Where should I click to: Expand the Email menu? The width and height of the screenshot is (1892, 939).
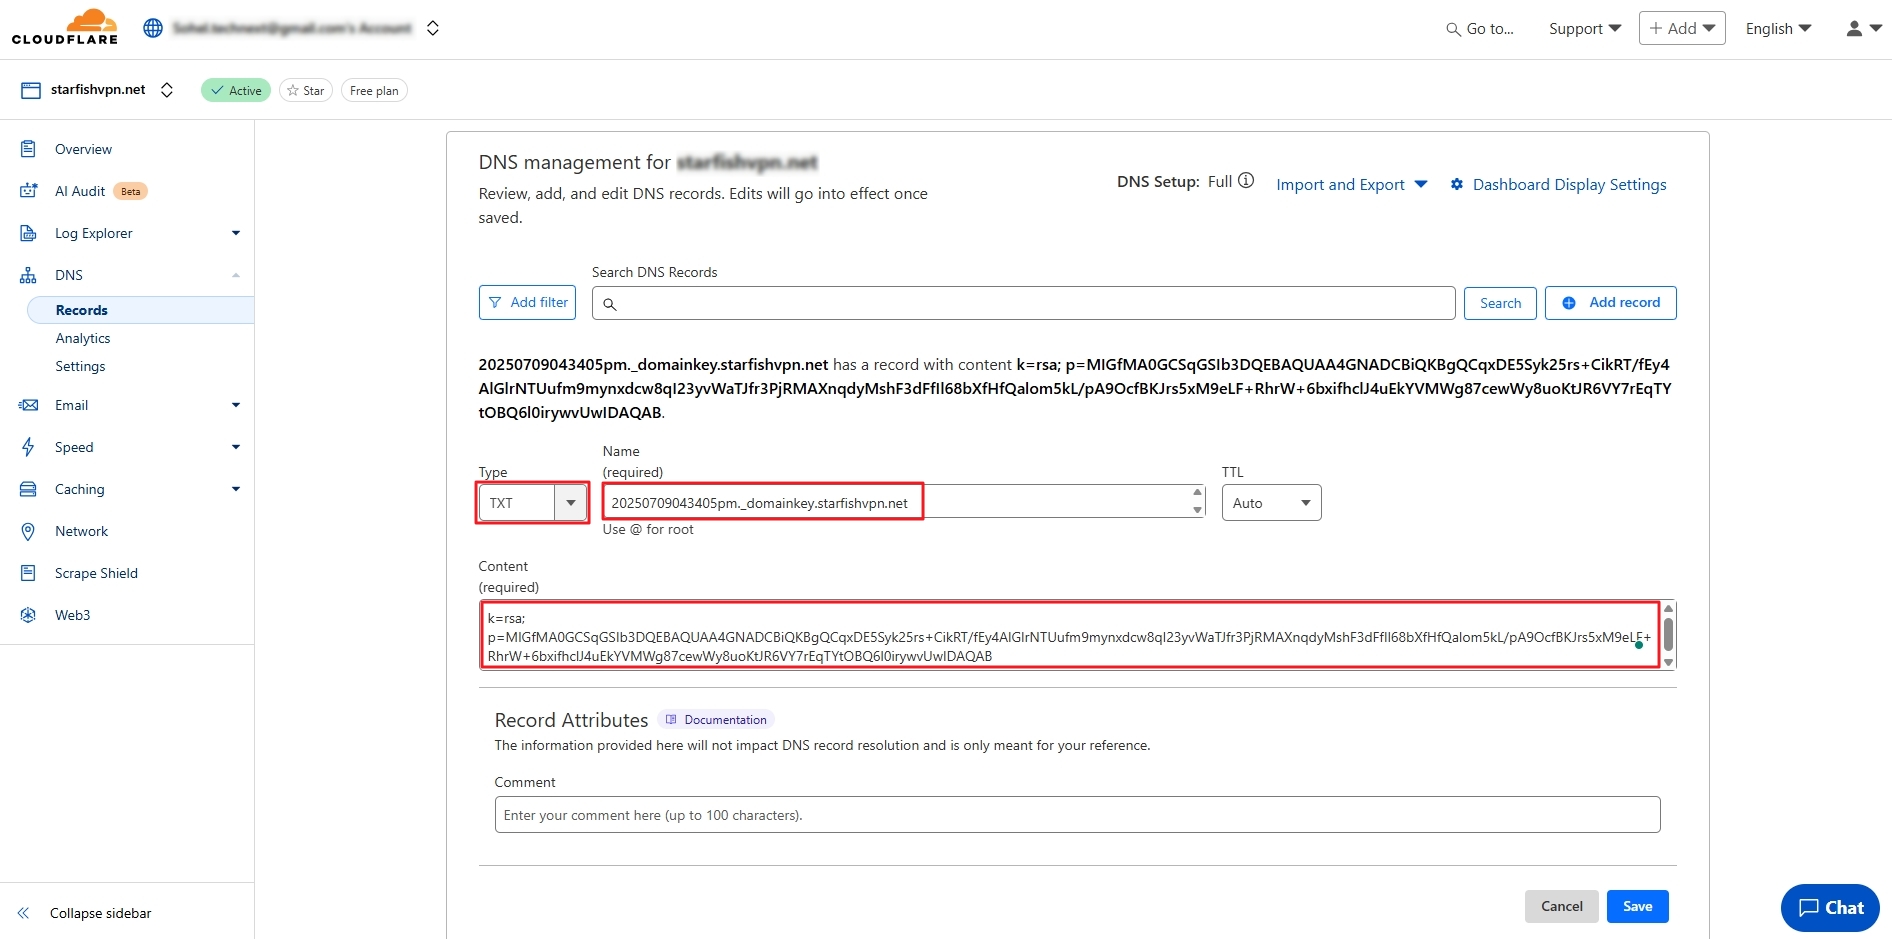click(x=236, y=405)
